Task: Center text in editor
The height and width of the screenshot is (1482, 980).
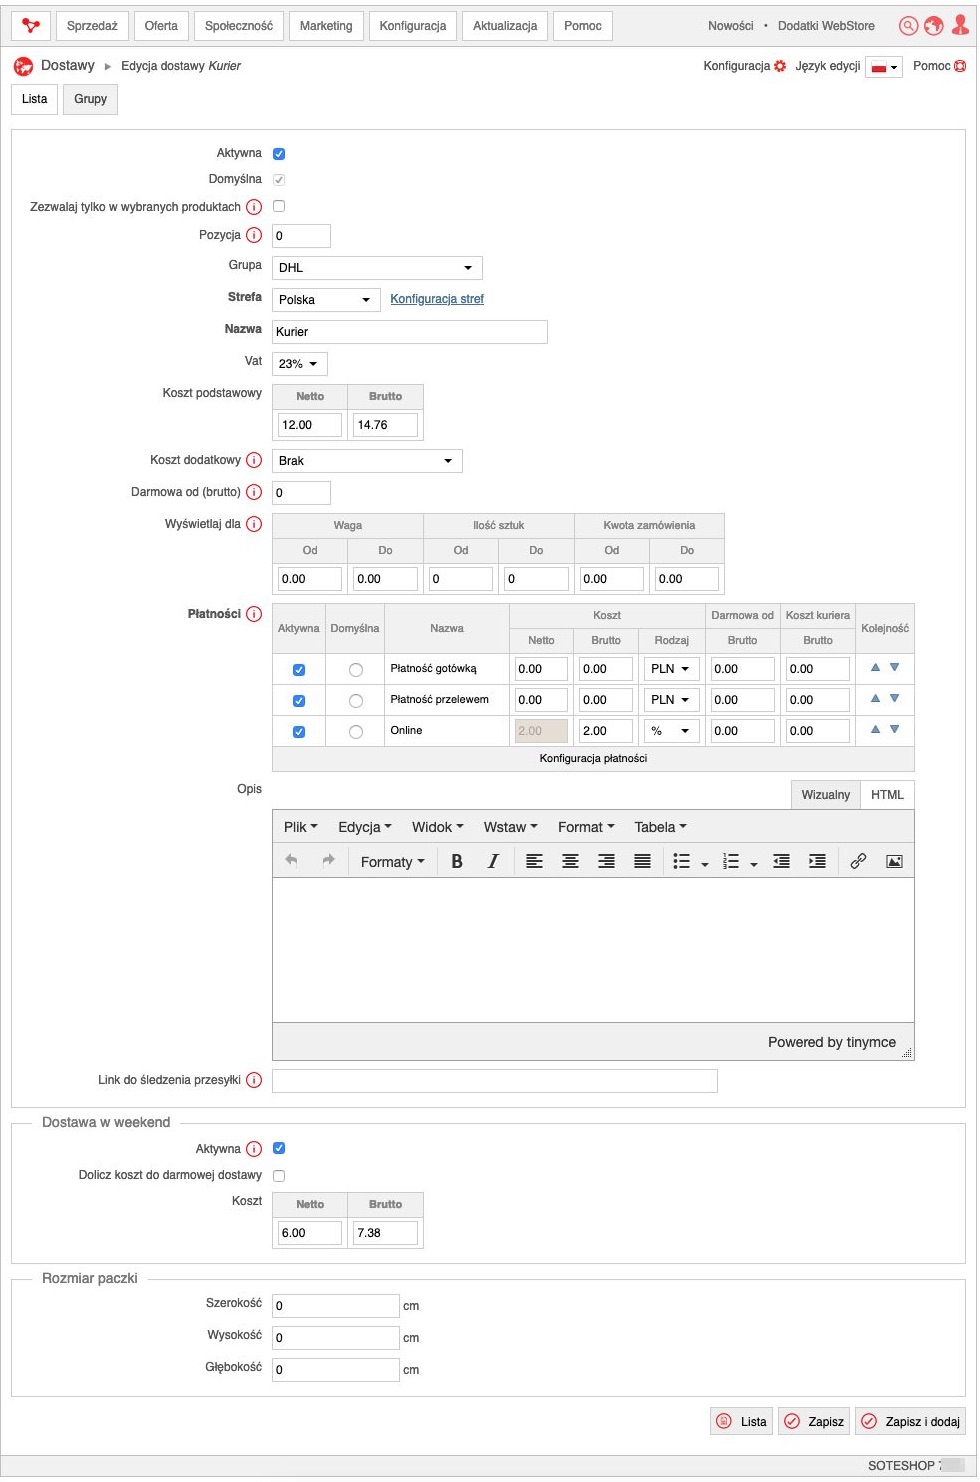Action: (571, 861)
